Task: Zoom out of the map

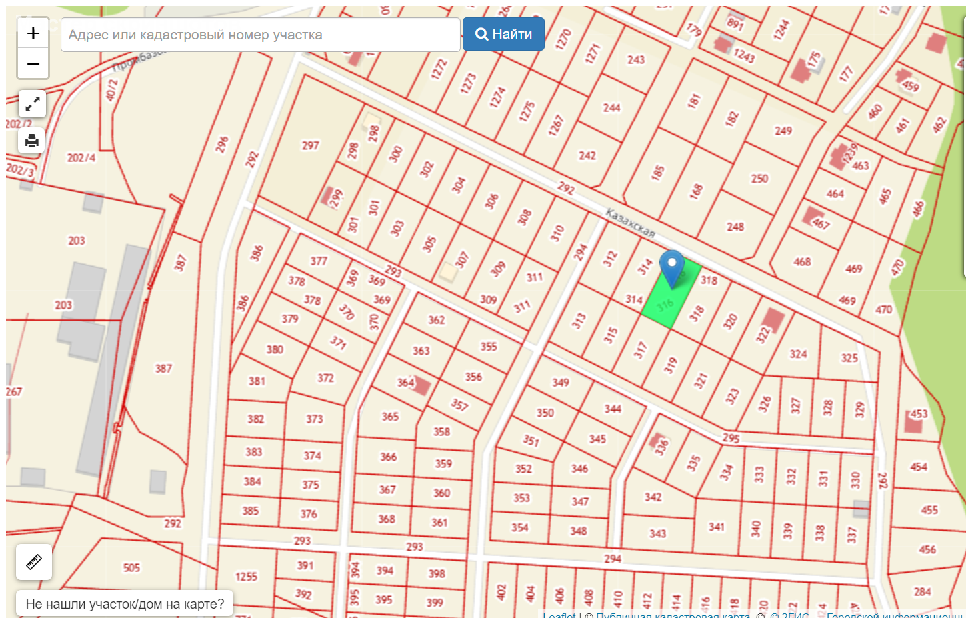Action: click(x=33, y=64)
